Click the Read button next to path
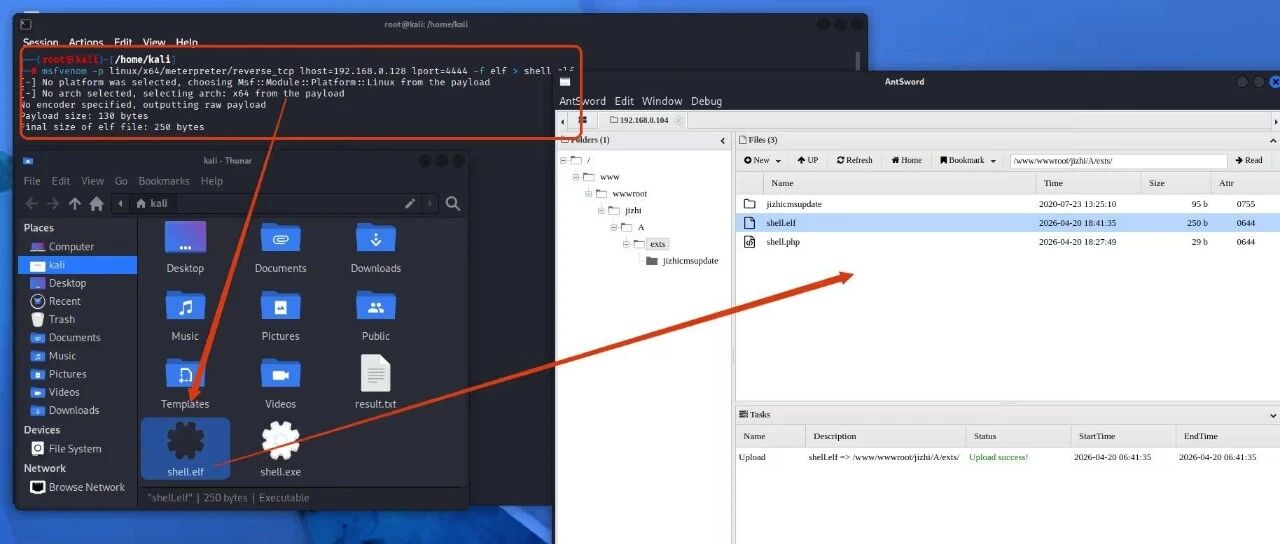The width and height of the screenshot is (1280, 544). [x=1248, y=160]
